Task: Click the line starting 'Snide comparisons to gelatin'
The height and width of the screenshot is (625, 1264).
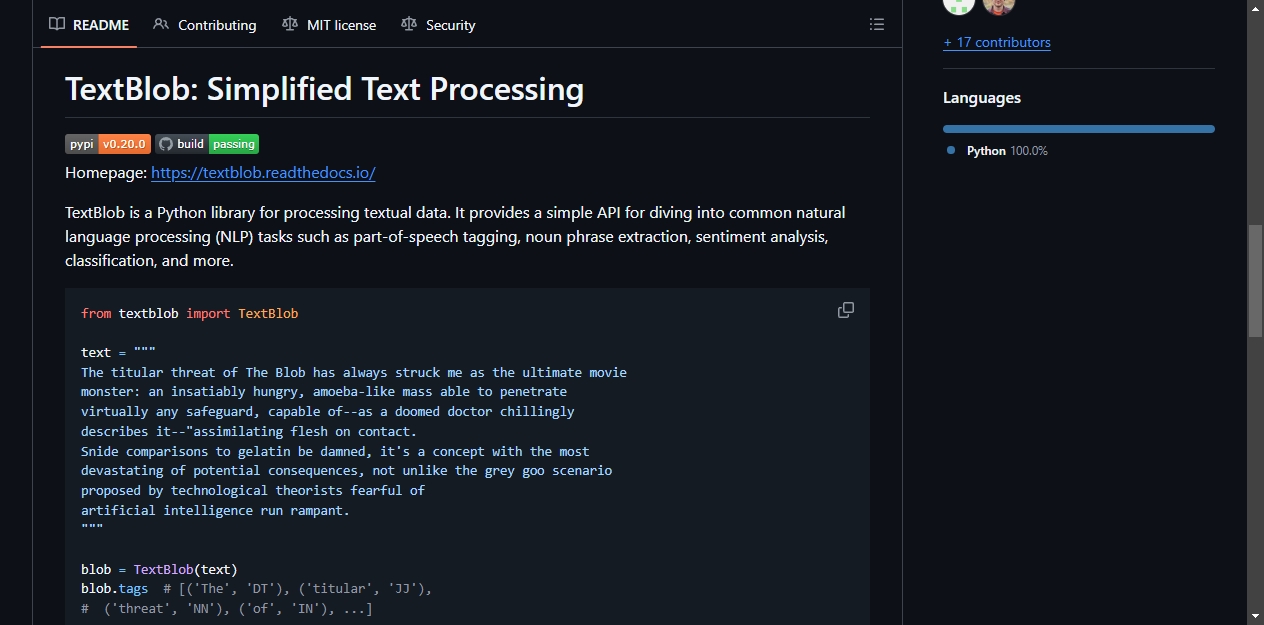Action: 335,451
